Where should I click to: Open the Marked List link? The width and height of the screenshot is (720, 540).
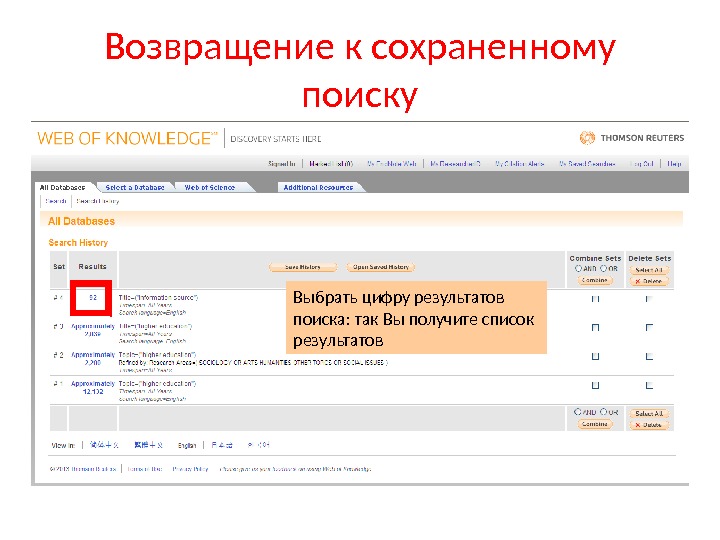pyautogui.click(x=331, y=163)
